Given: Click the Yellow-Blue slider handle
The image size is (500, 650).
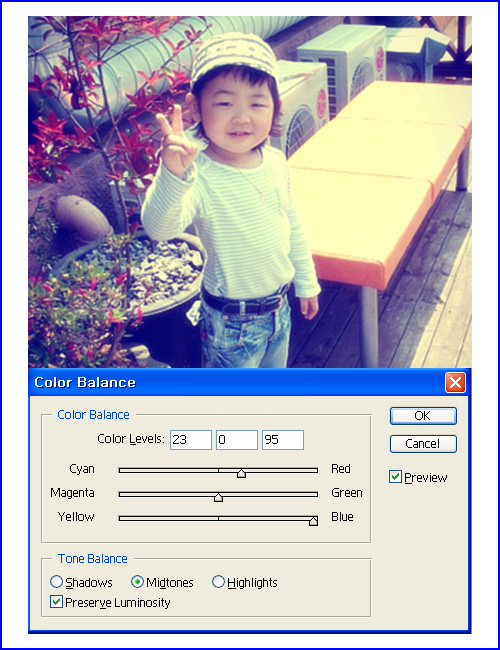Looking at the screenshot, I should (313, 521).
